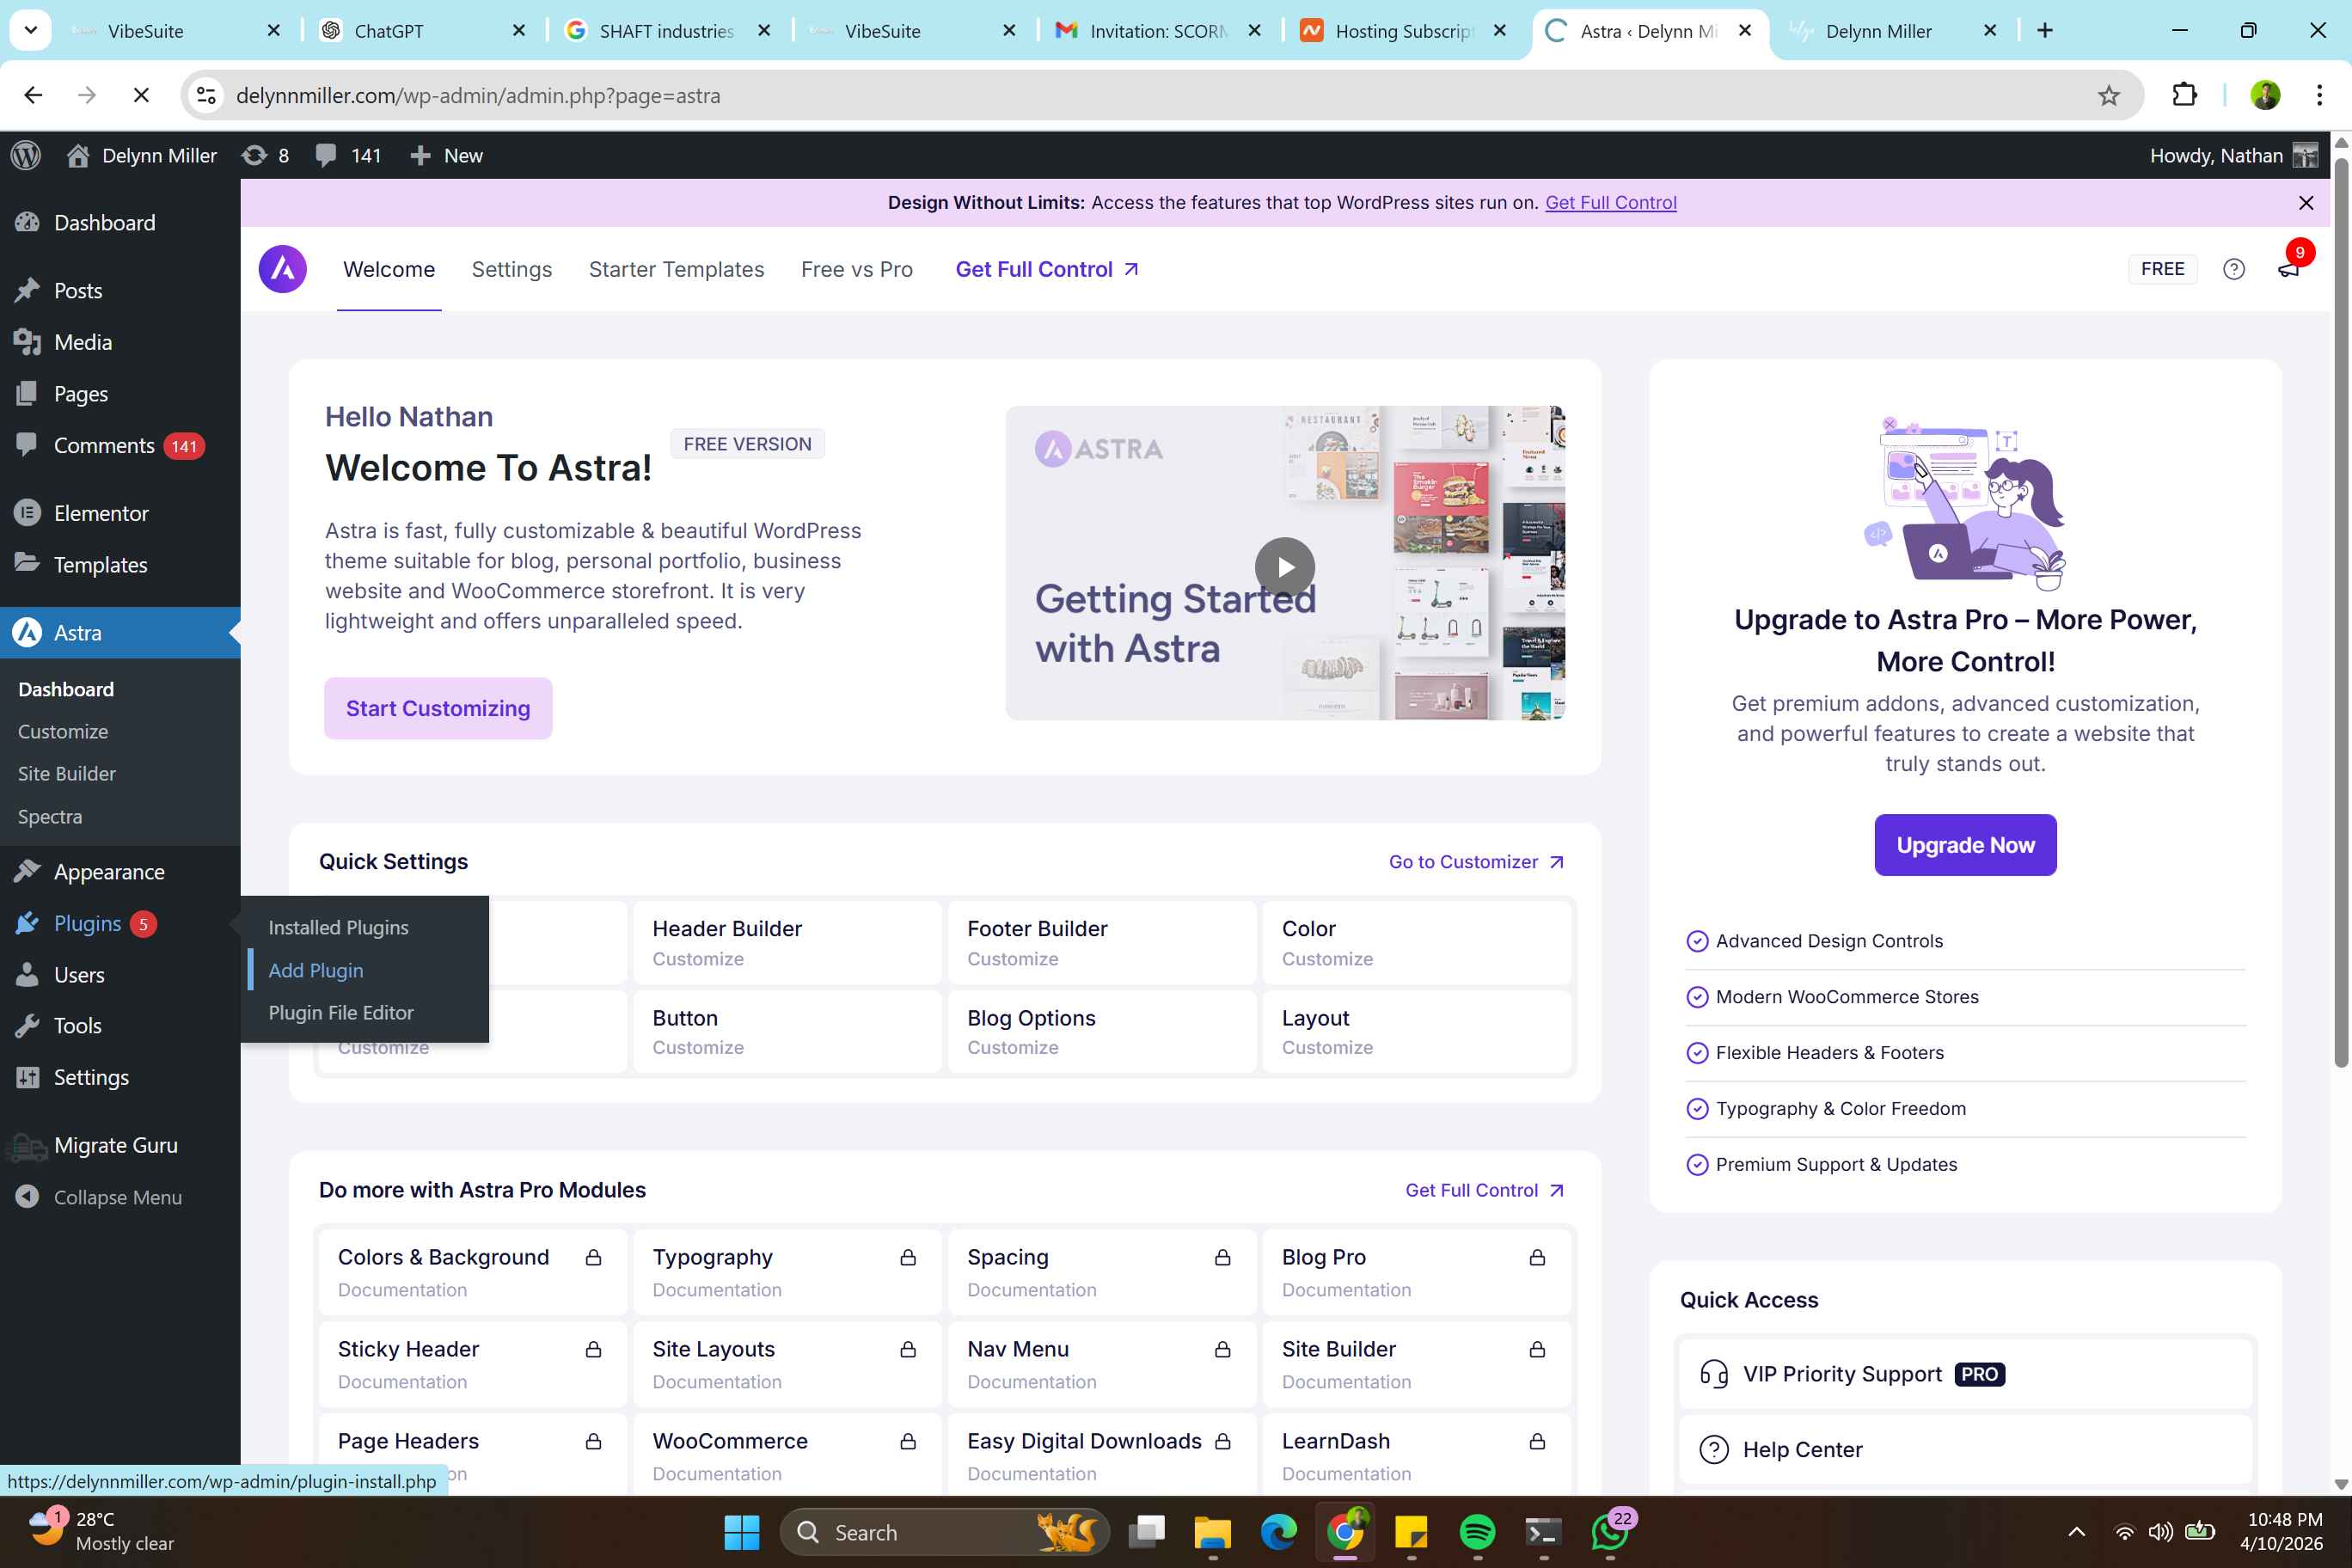Open WhatsApp from the taskbar

click(1609, 1532)
